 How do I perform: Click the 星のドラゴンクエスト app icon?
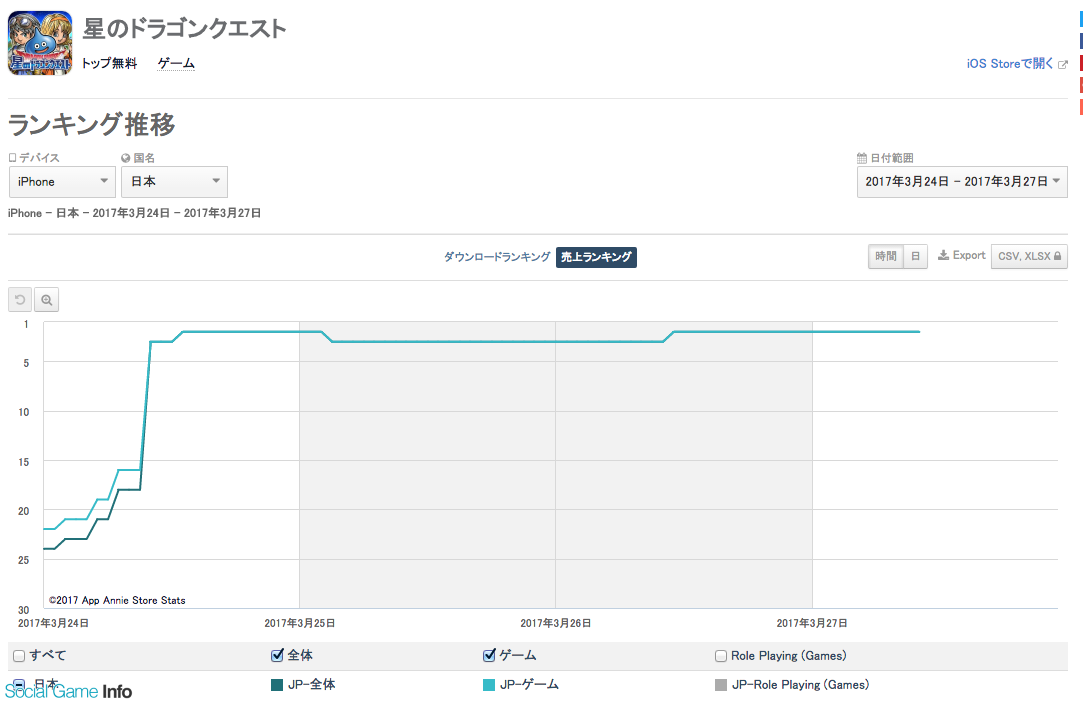pos(40,43)
